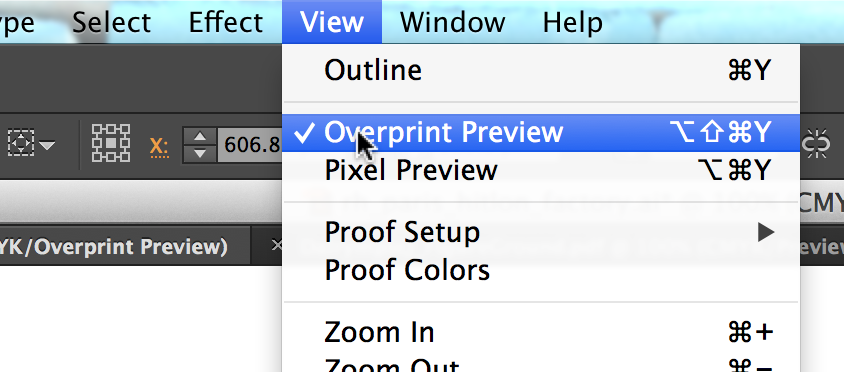Open dropdown arrow beside the transform icon
The width and height of the screenshot is (844, 372).
click(x=47, y=145)
